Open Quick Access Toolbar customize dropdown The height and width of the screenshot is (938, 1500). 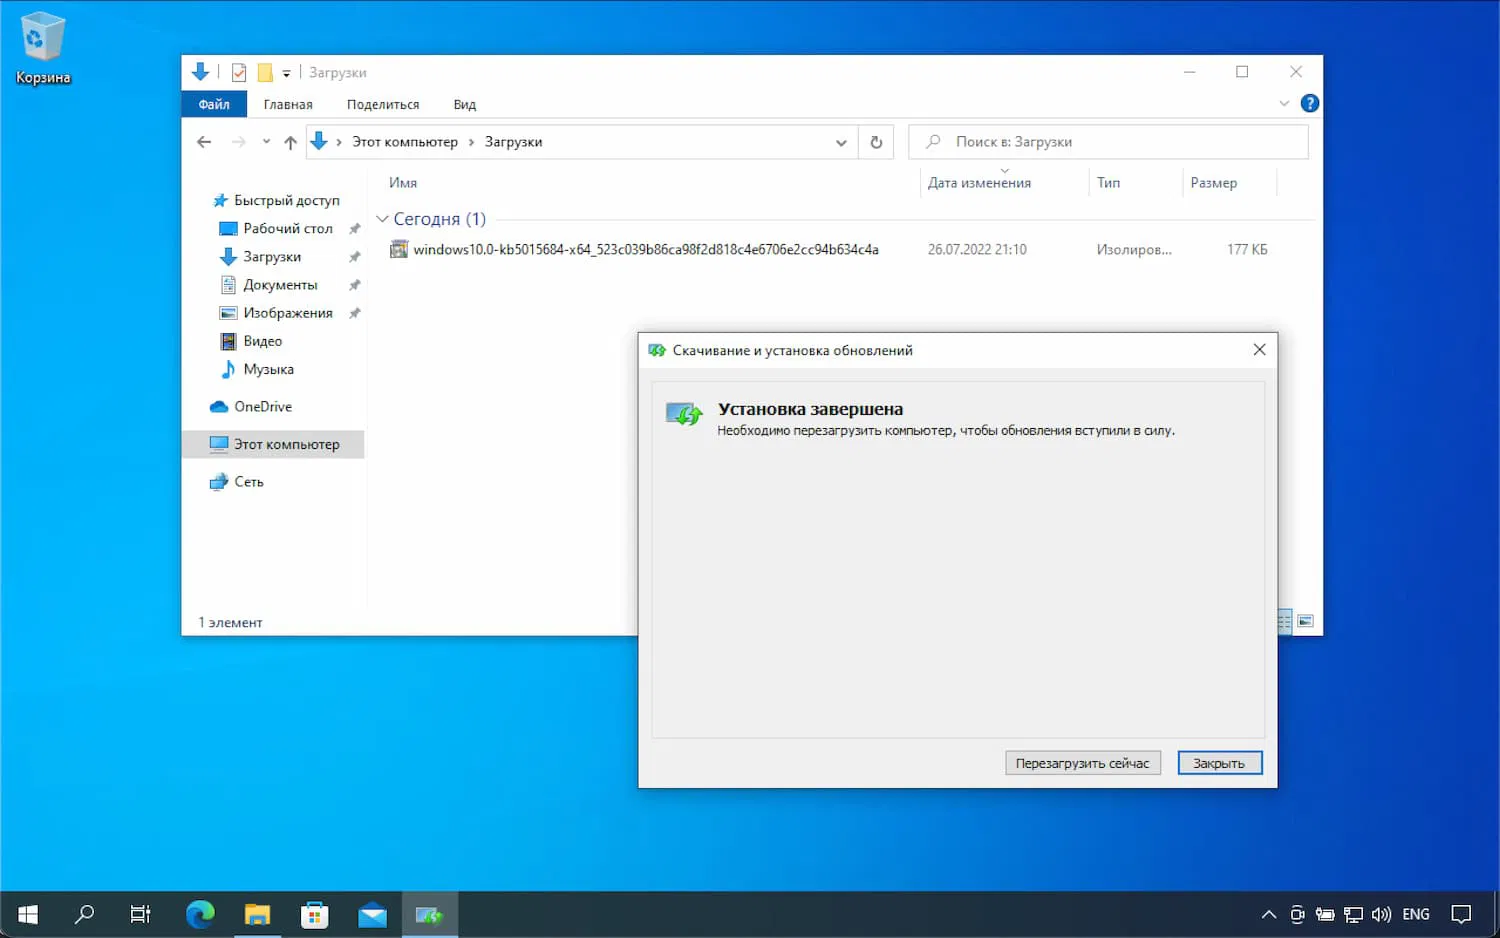[286, 73]
